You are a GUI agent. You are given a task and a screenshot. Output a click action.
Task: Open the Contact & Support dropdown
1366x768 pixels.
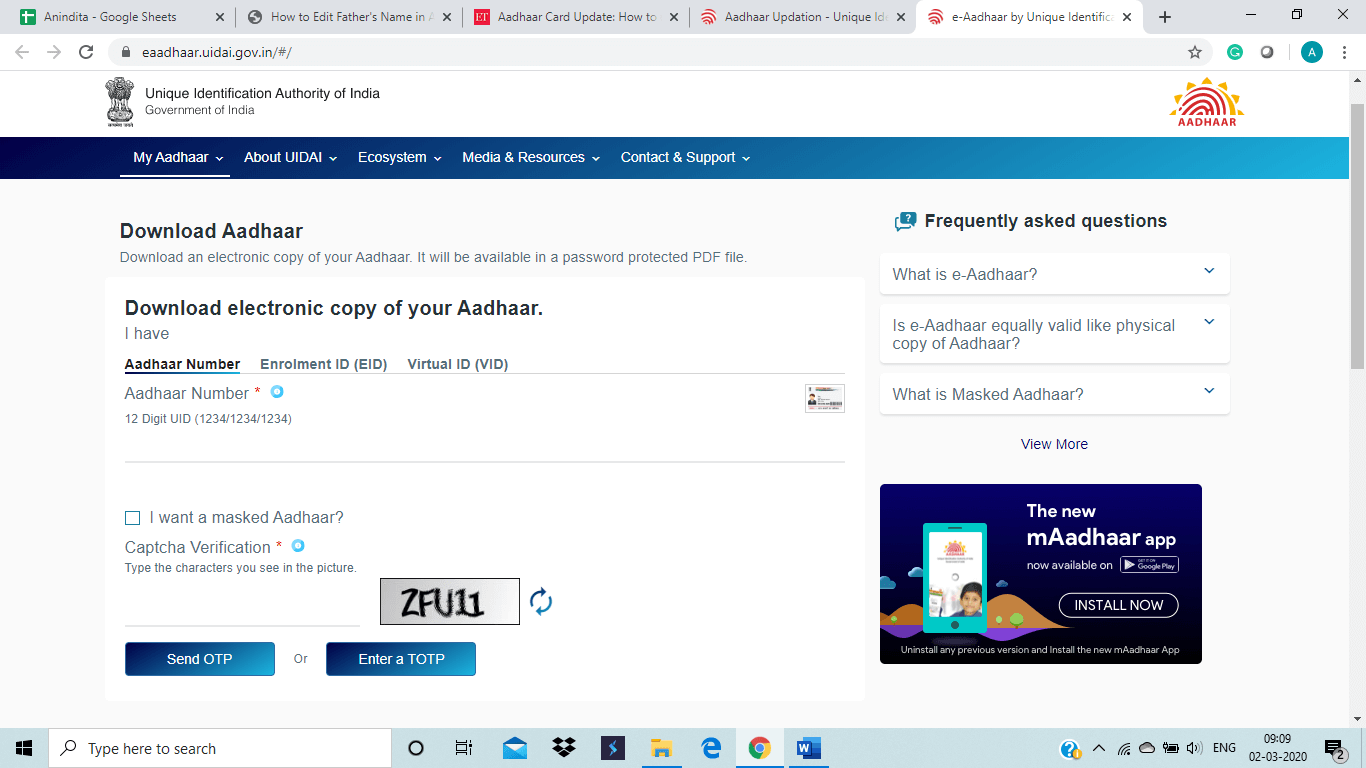pyautogui.click(x=685, y=157)
